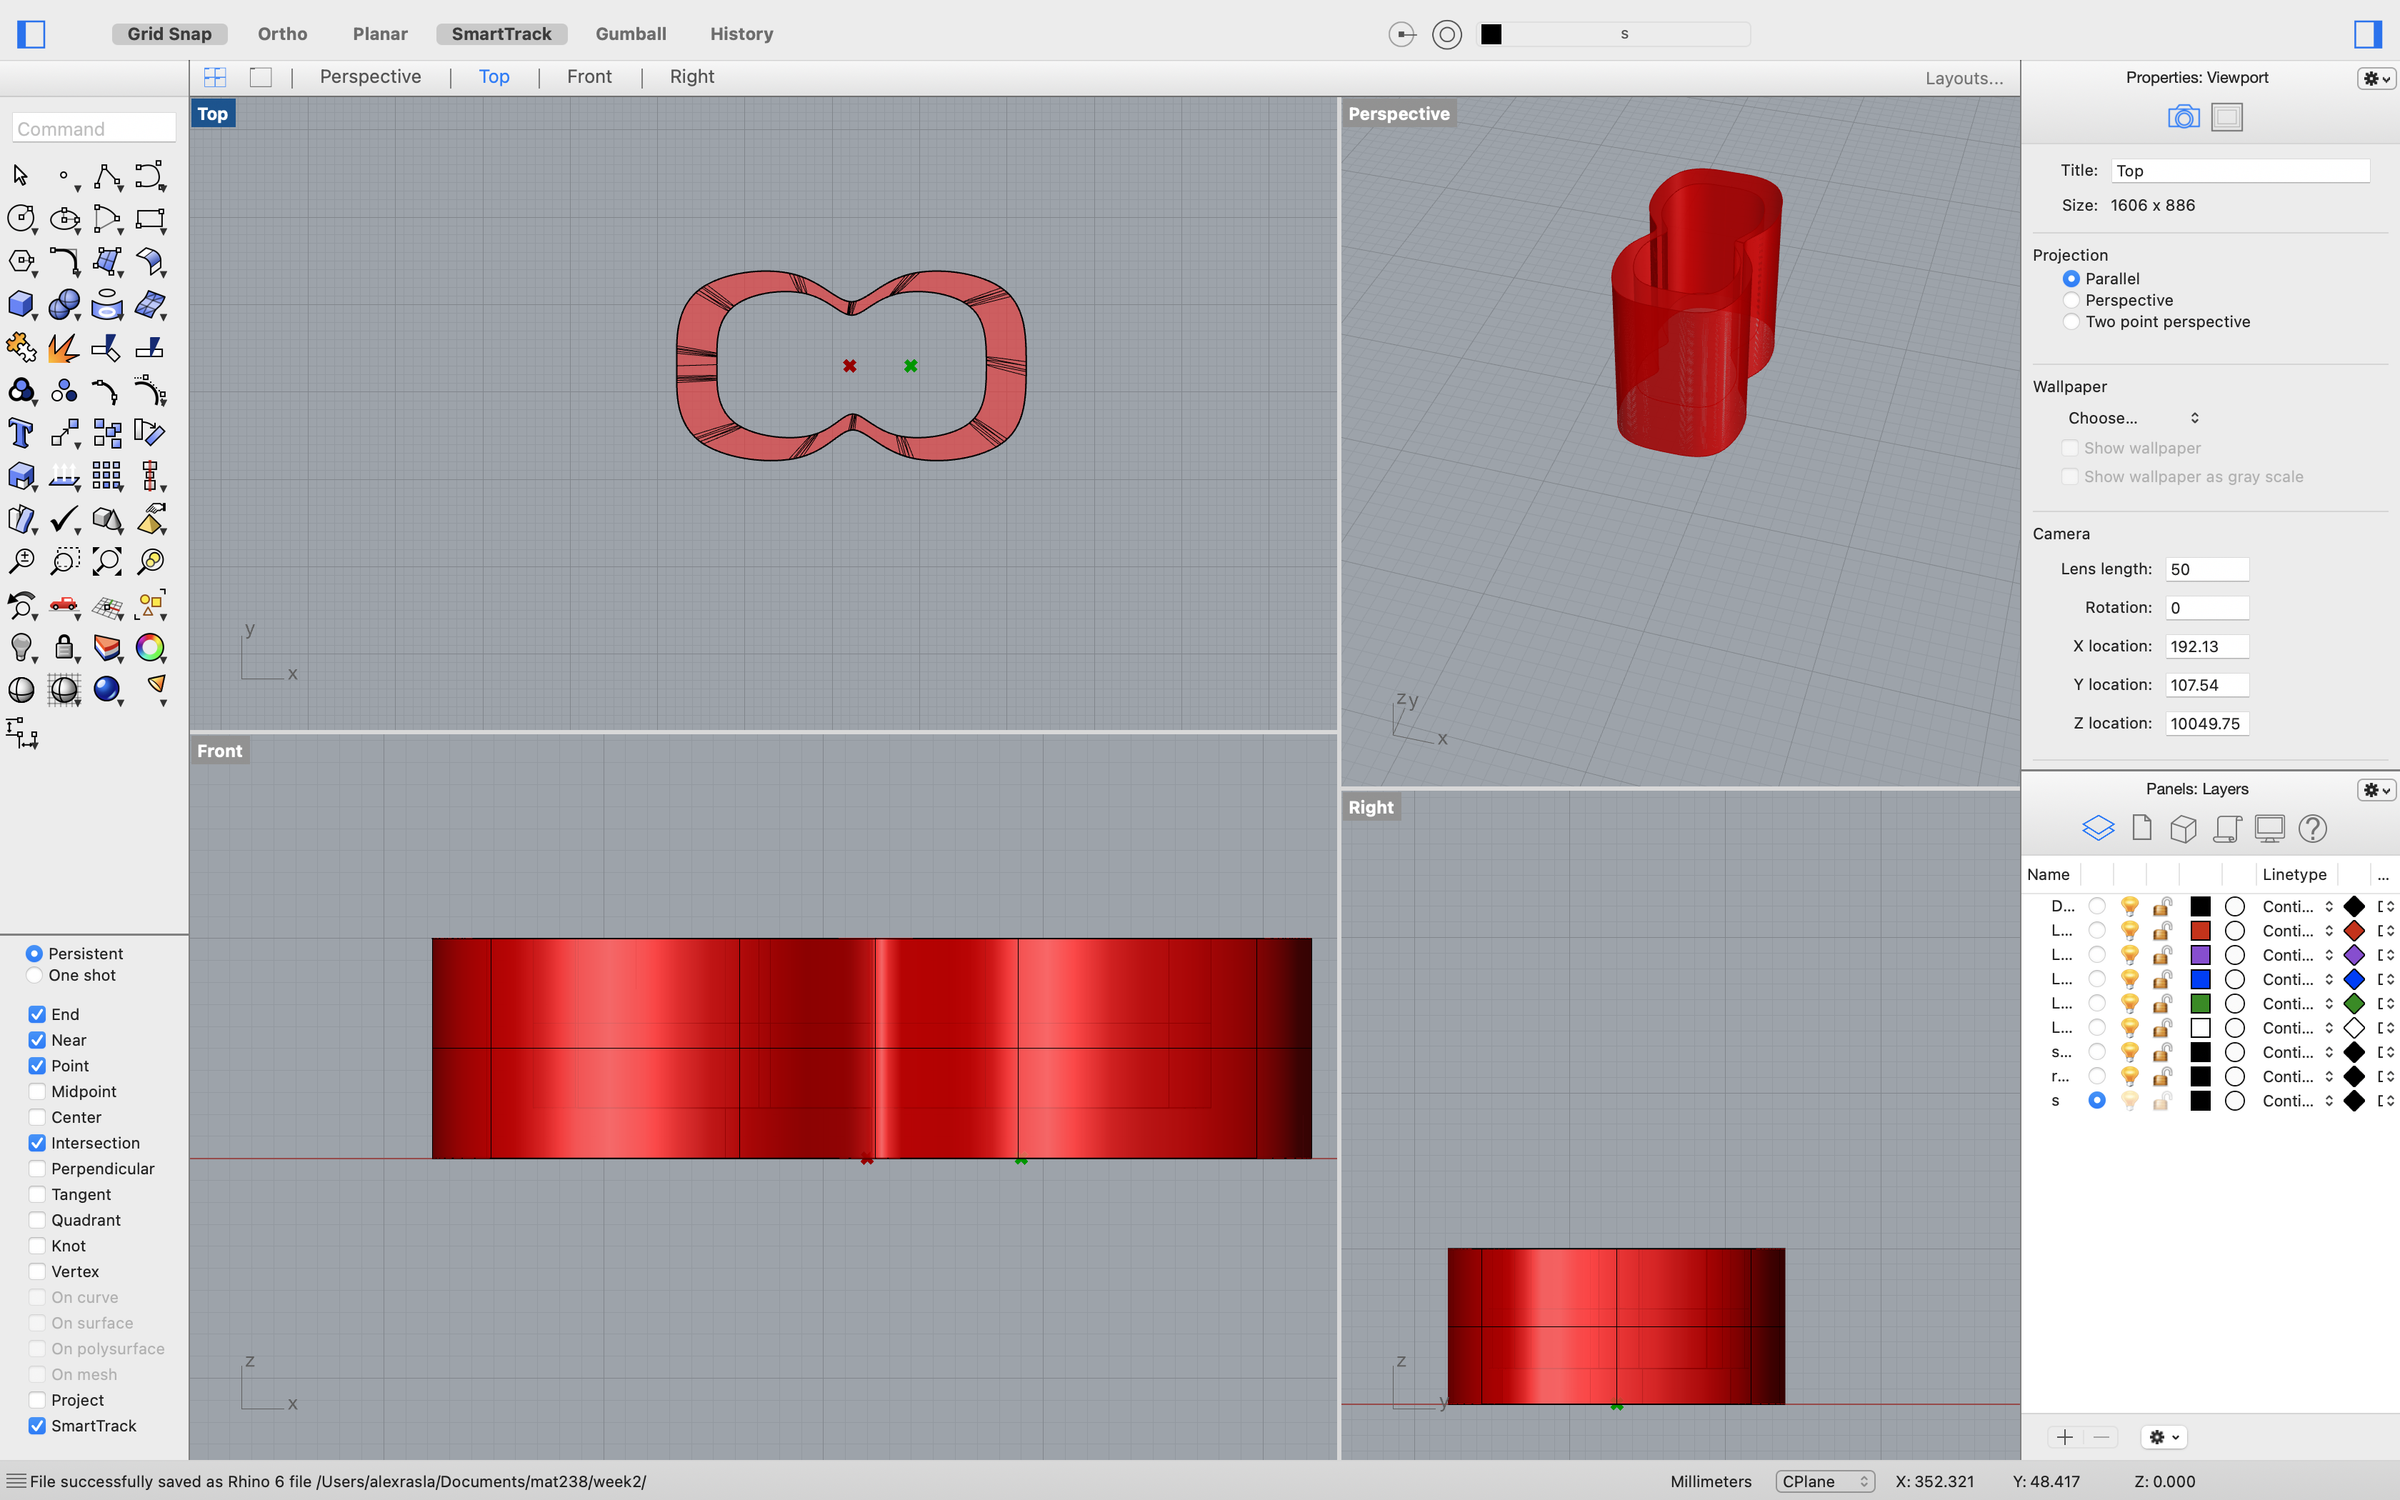Select the Sphere tool

click(64, 305)
